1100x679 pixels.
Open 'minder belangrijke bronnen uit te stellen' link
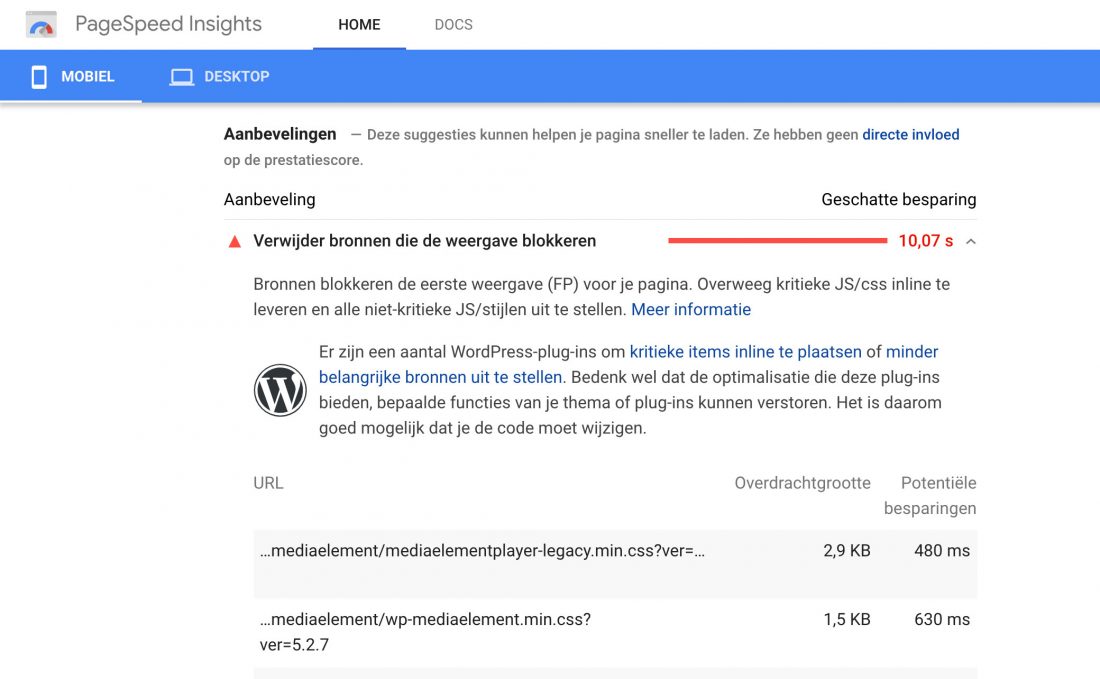(441, 377)
